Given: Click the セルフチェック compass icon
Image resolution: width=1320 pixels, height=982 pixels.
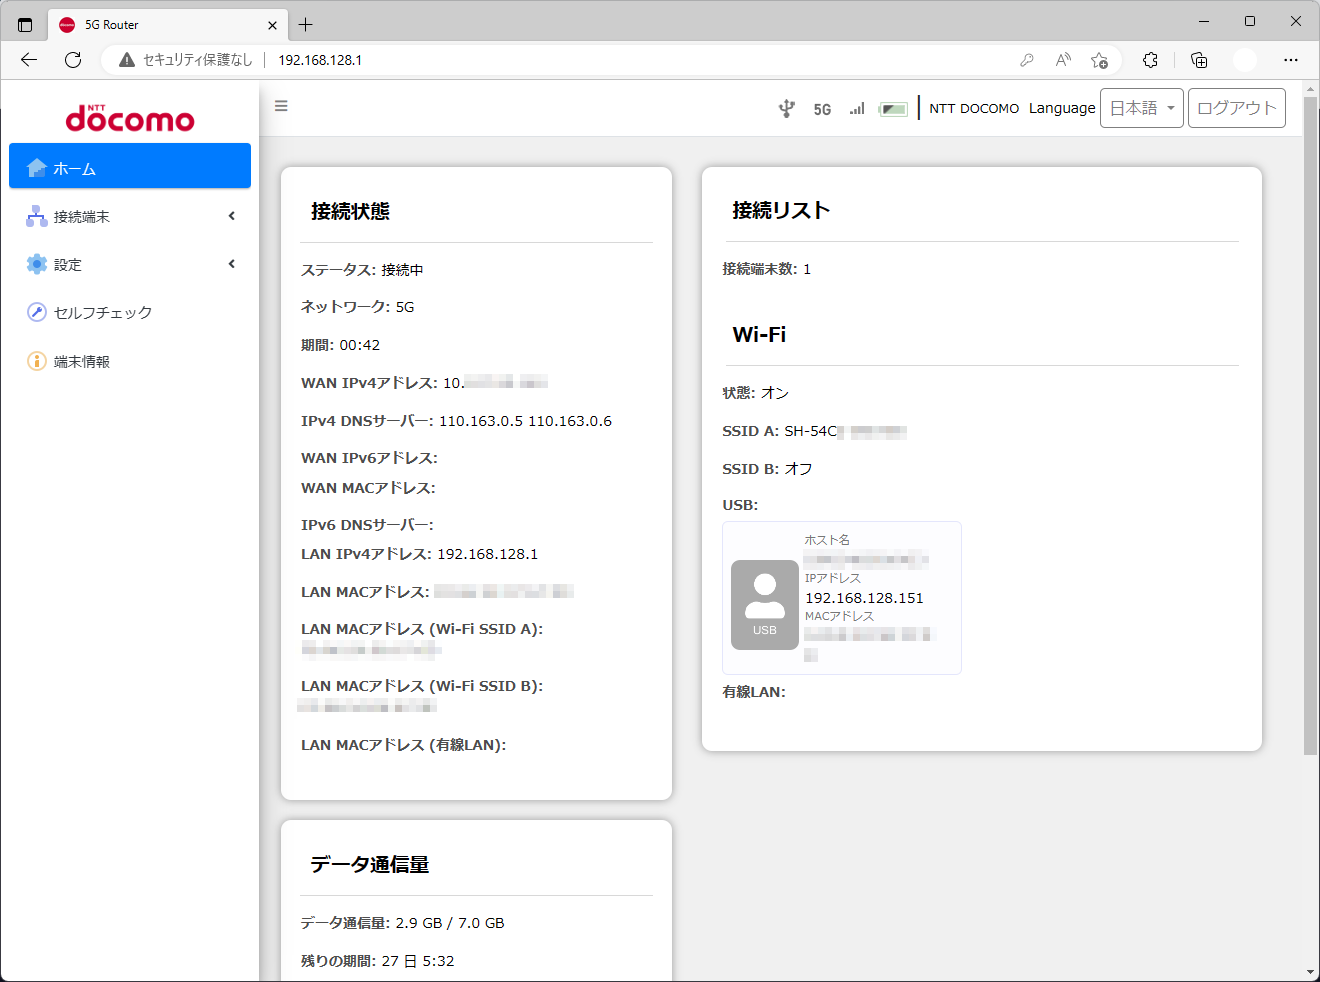Looking at the screenshot, I should coord(34,312).
